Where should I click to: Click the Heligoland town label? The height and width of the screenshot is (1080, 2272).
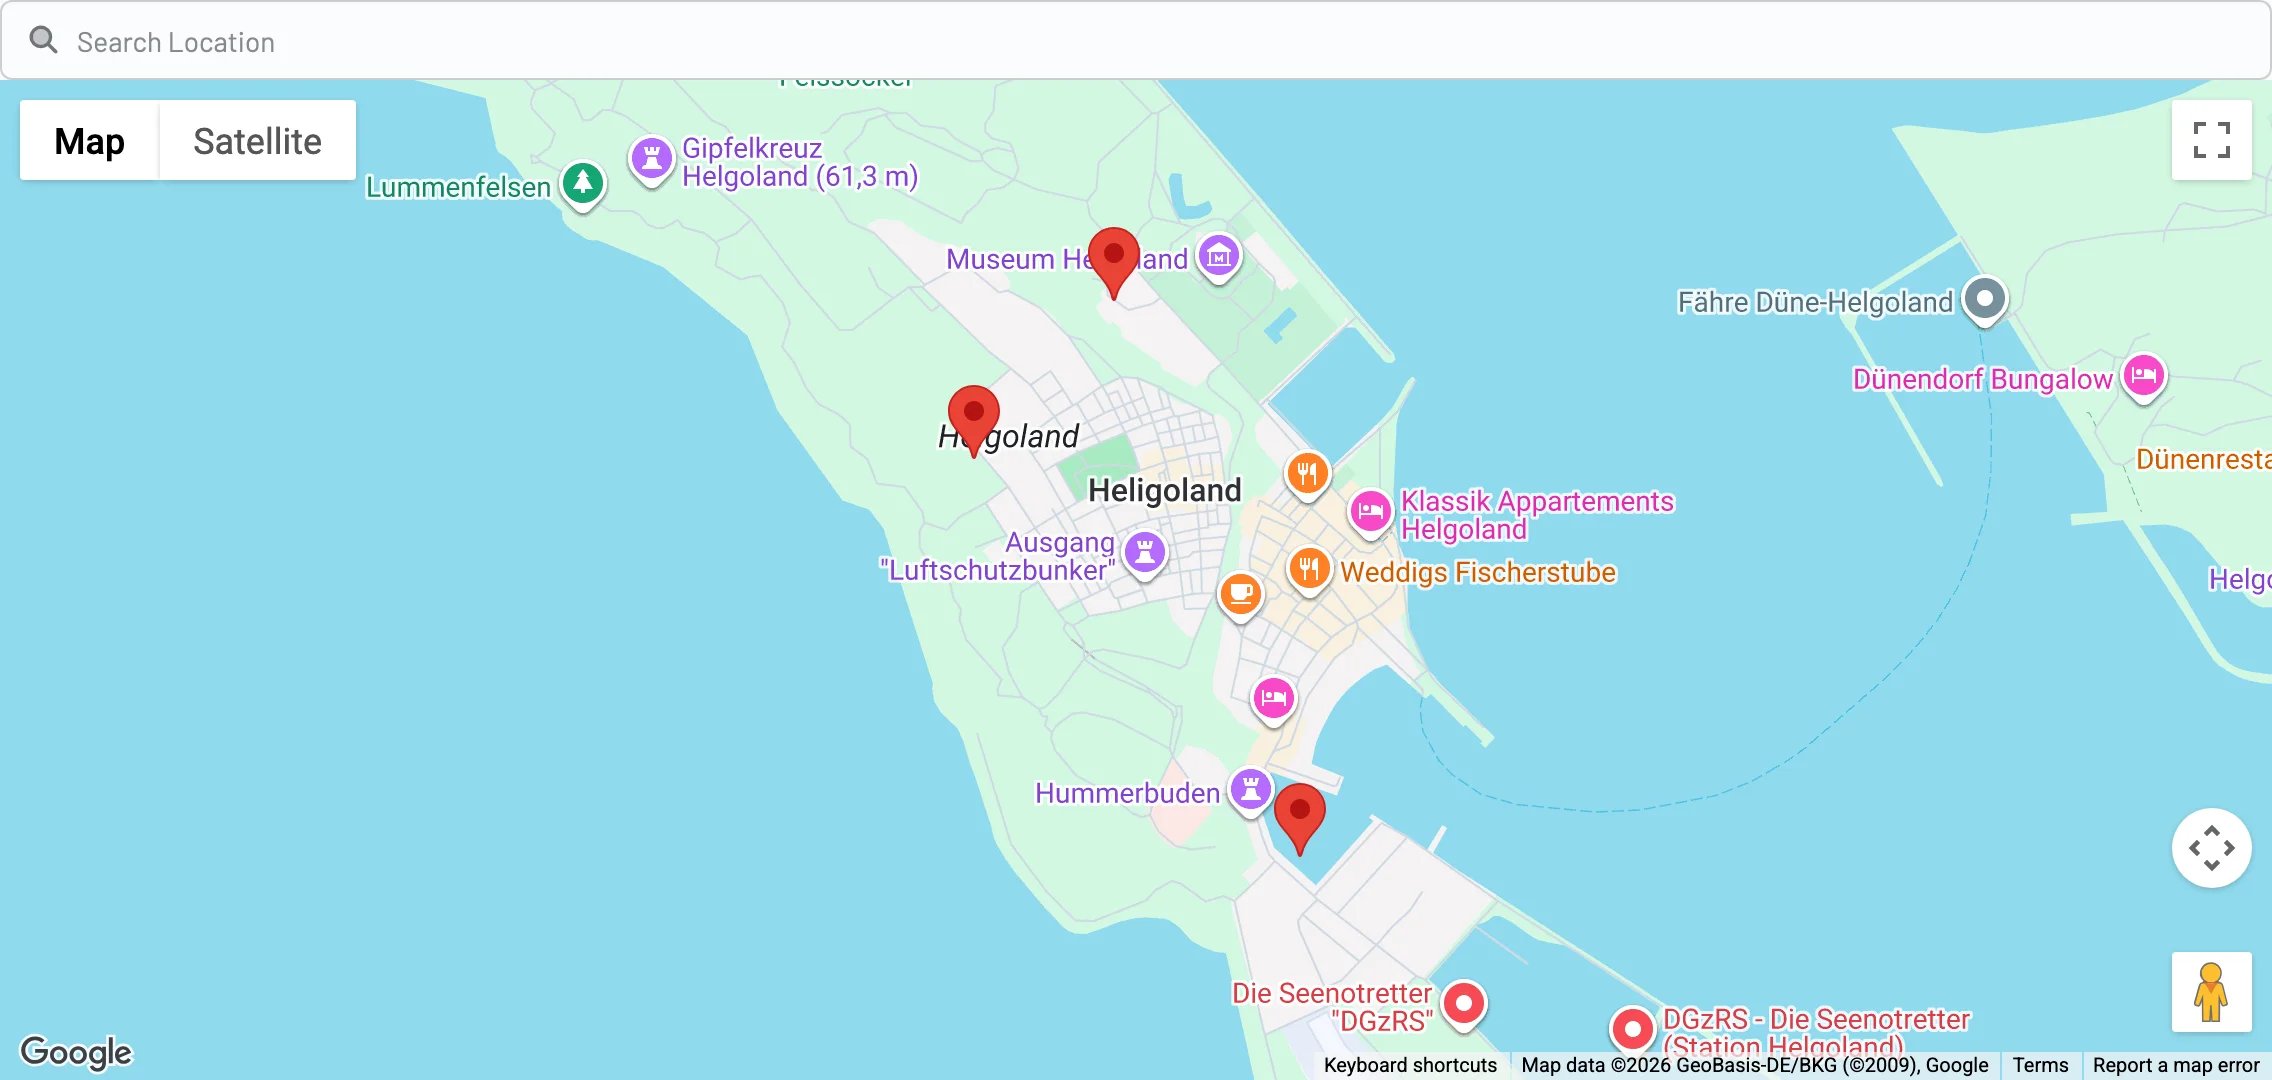1165,490
